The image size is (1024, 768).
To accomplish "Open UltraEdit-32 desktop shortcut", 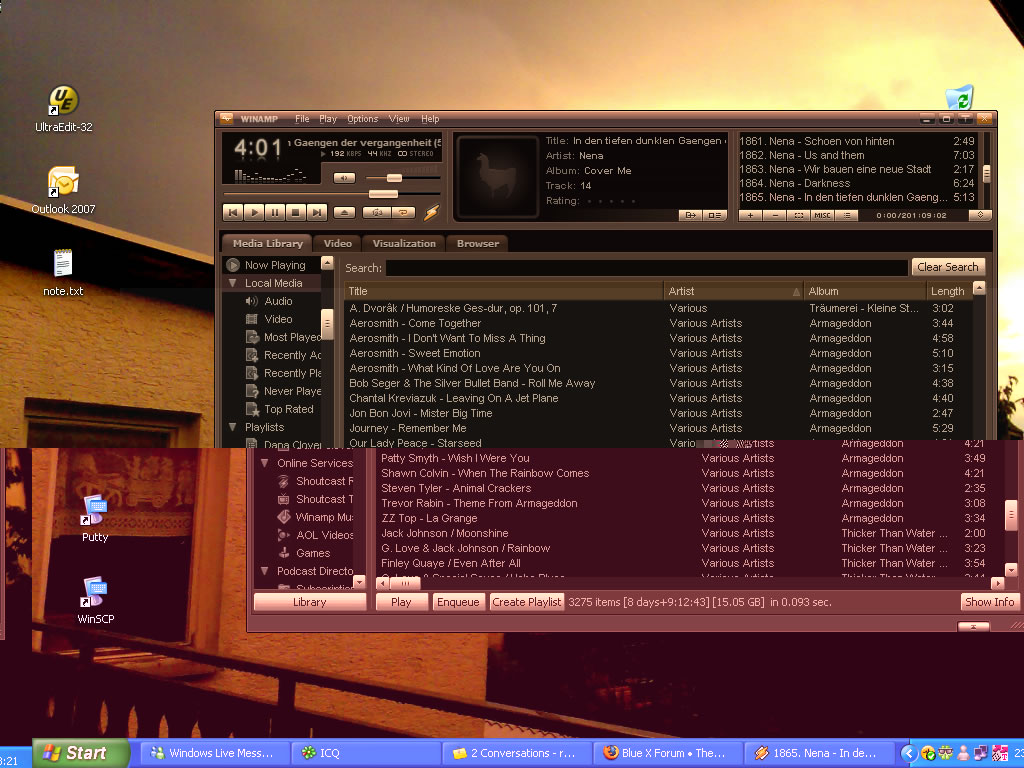I will pyautogui.click(x=64, y=101).
